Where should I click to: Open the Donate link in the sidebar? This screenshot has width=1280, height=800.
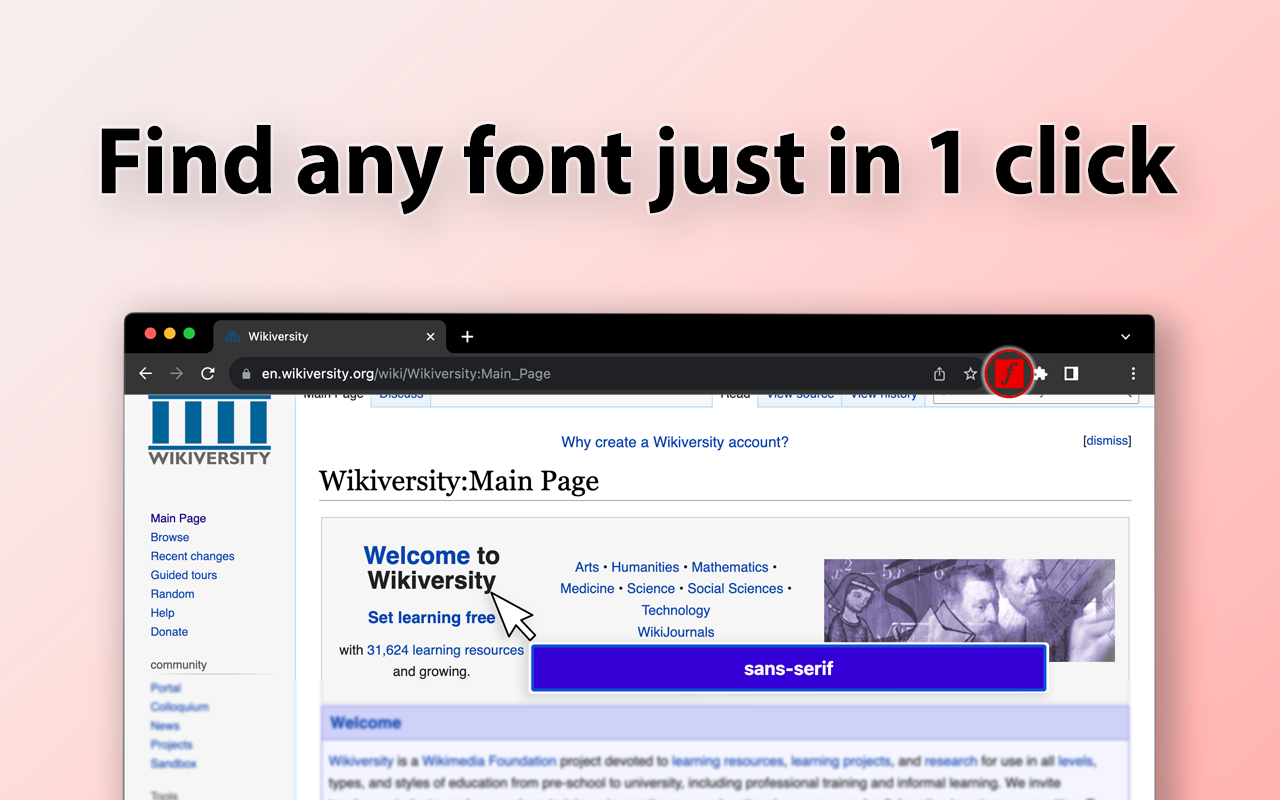pyautogui.click(x=169, y=631)
